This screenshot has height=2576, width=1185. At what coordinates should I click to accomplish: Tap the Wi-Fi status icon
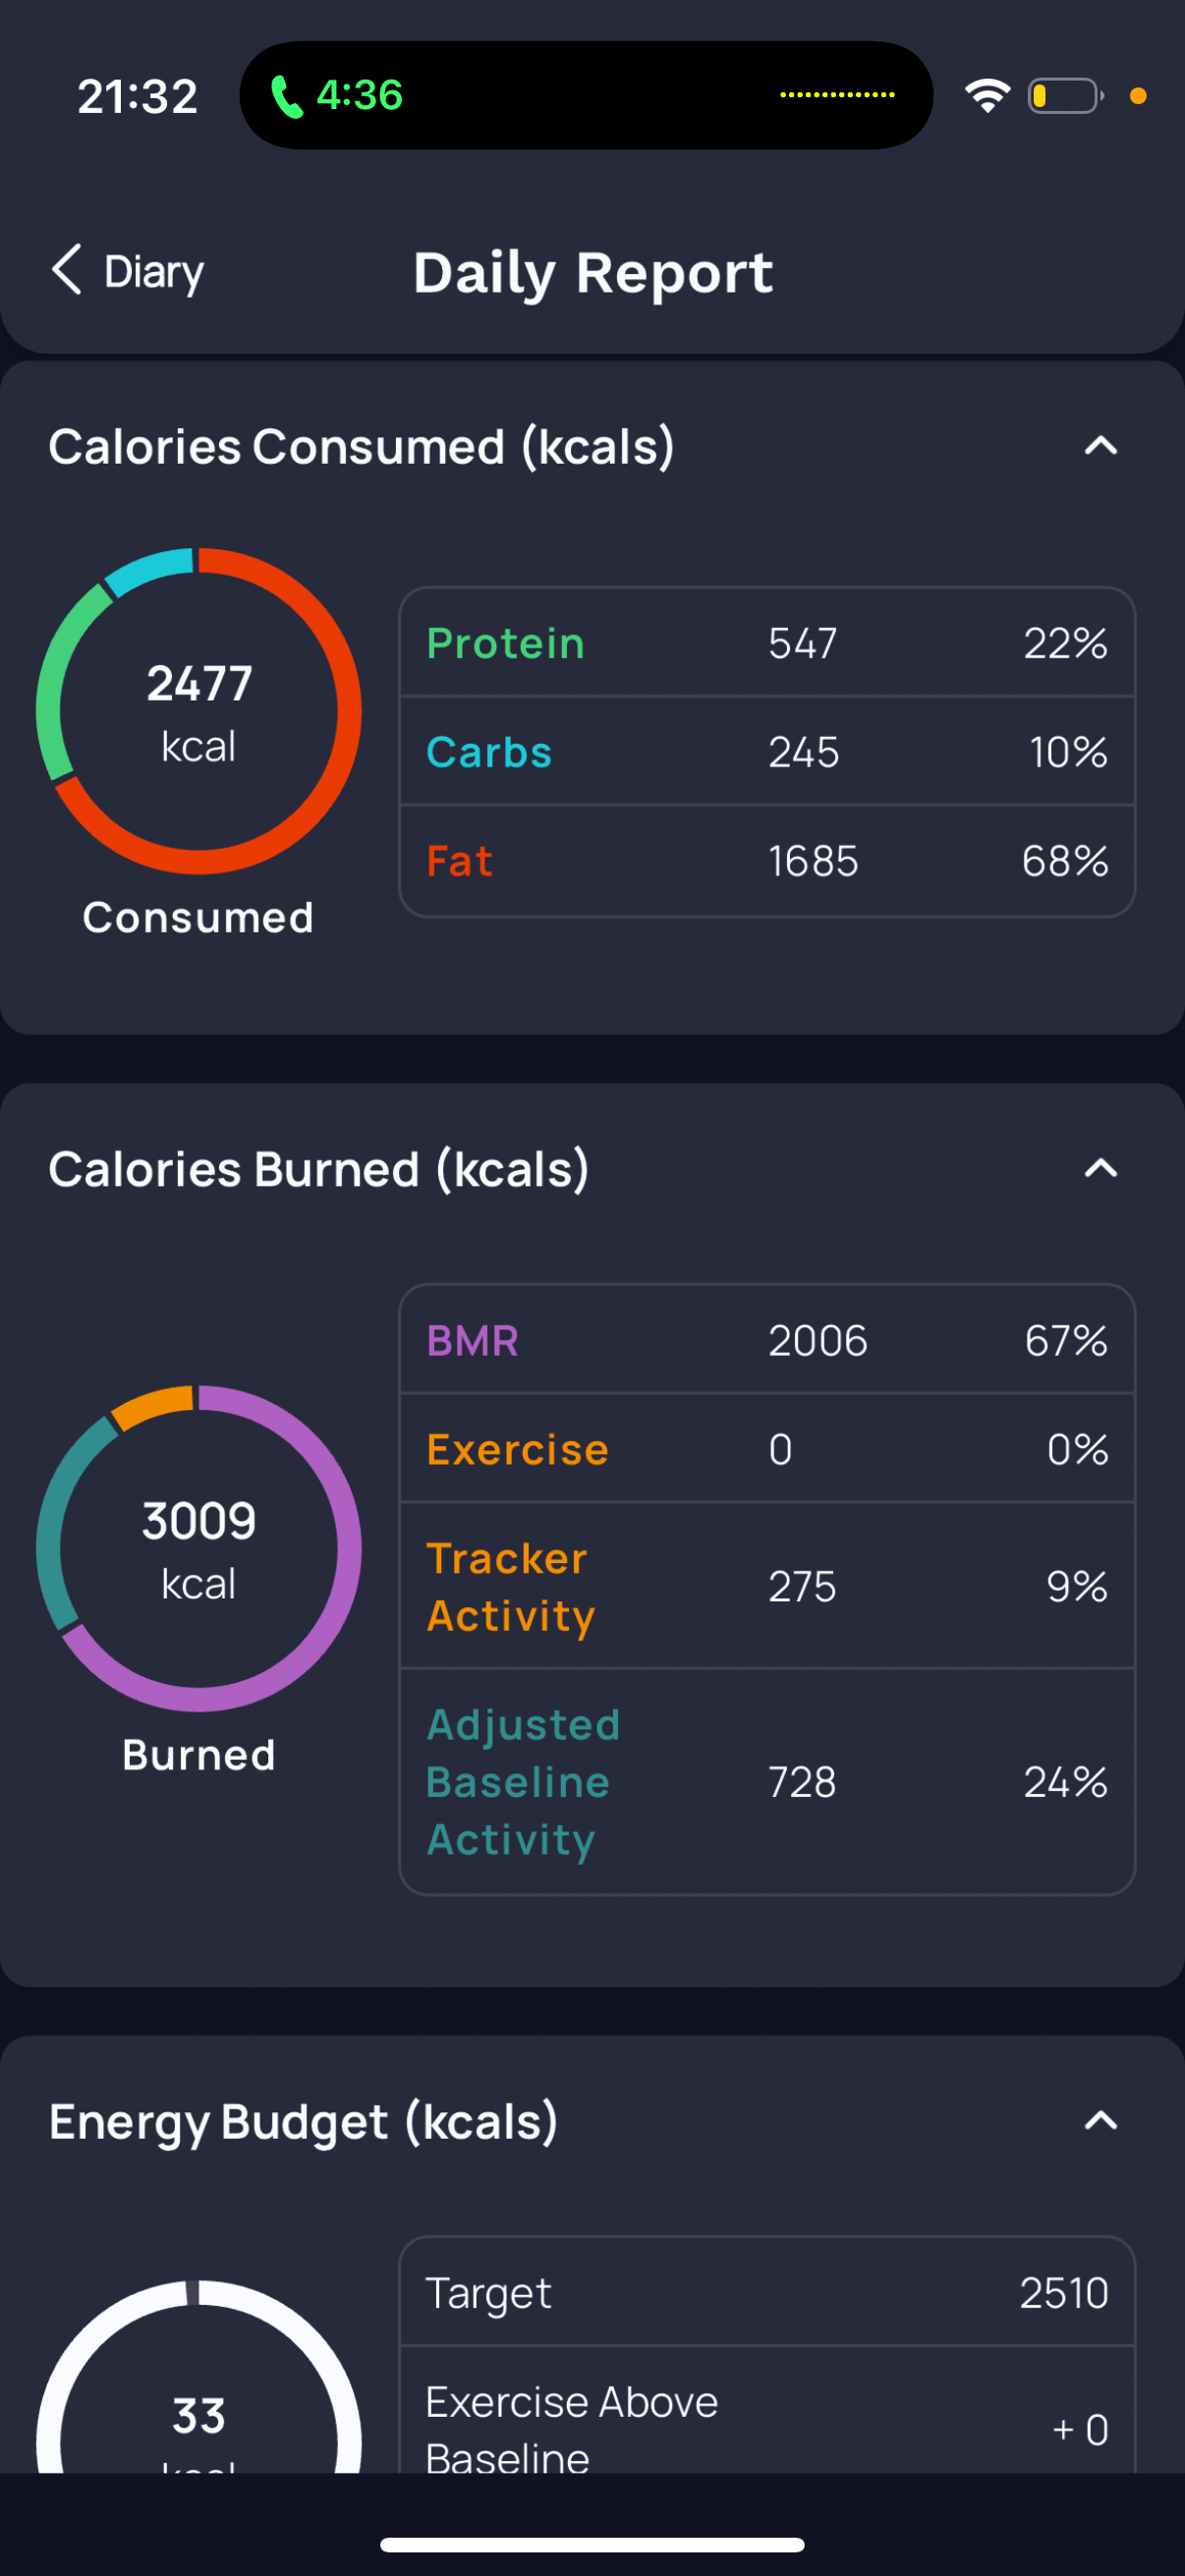tap(987, 96)
